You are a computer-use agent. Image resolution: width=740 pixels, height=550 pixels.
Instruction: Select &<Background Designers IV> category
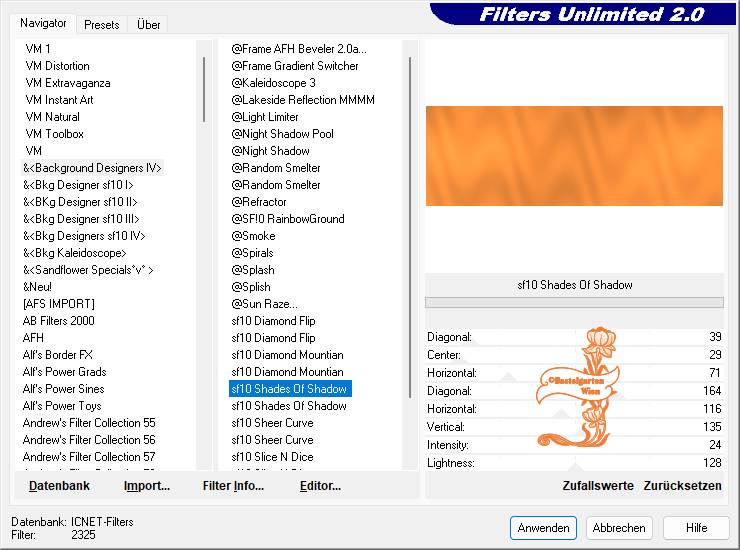point(92,168)
